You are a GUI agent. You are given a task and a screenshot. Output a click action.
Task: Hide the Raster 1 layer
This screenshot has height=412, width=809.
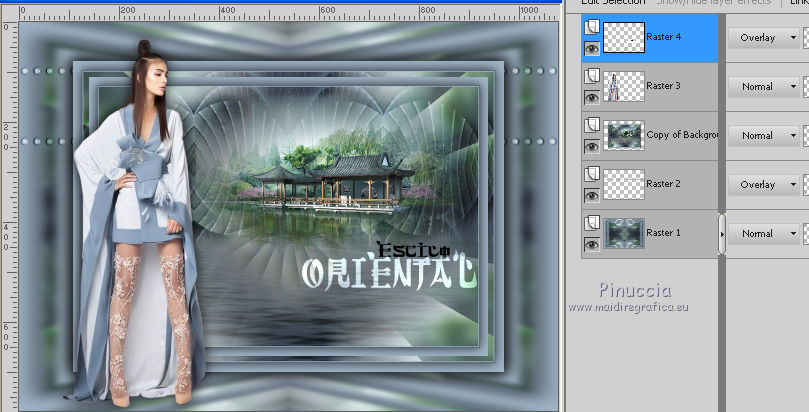coord(592,244)
